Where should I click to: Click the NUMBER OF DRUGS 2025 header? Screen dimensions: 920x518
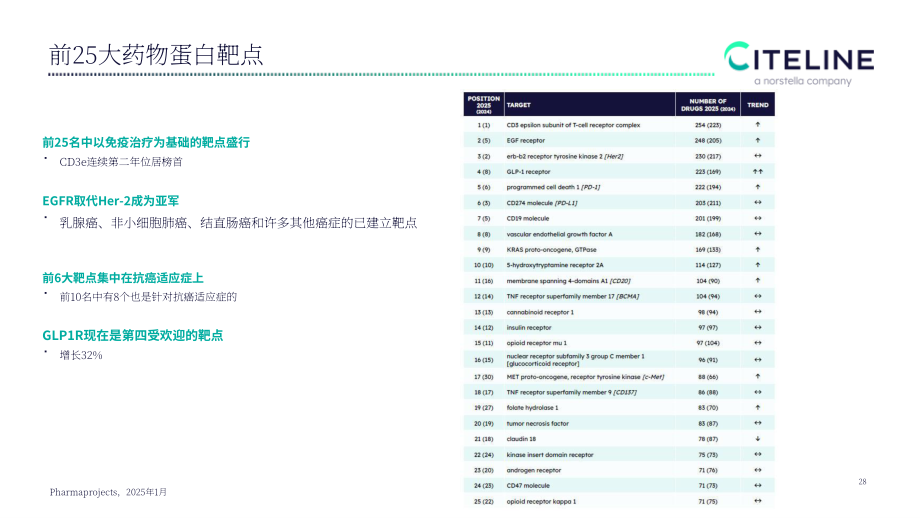coord(708,105)
